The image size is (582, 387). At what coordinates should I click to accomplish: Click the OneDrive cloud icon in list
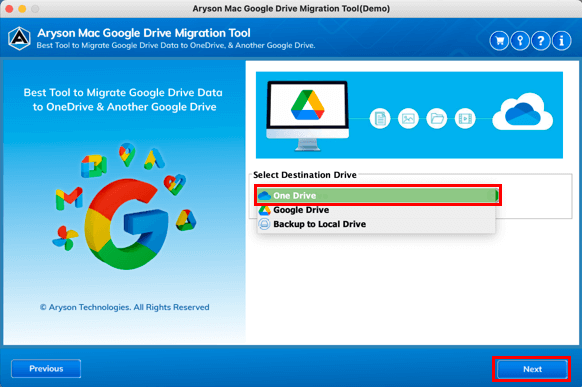pos(264,196)
